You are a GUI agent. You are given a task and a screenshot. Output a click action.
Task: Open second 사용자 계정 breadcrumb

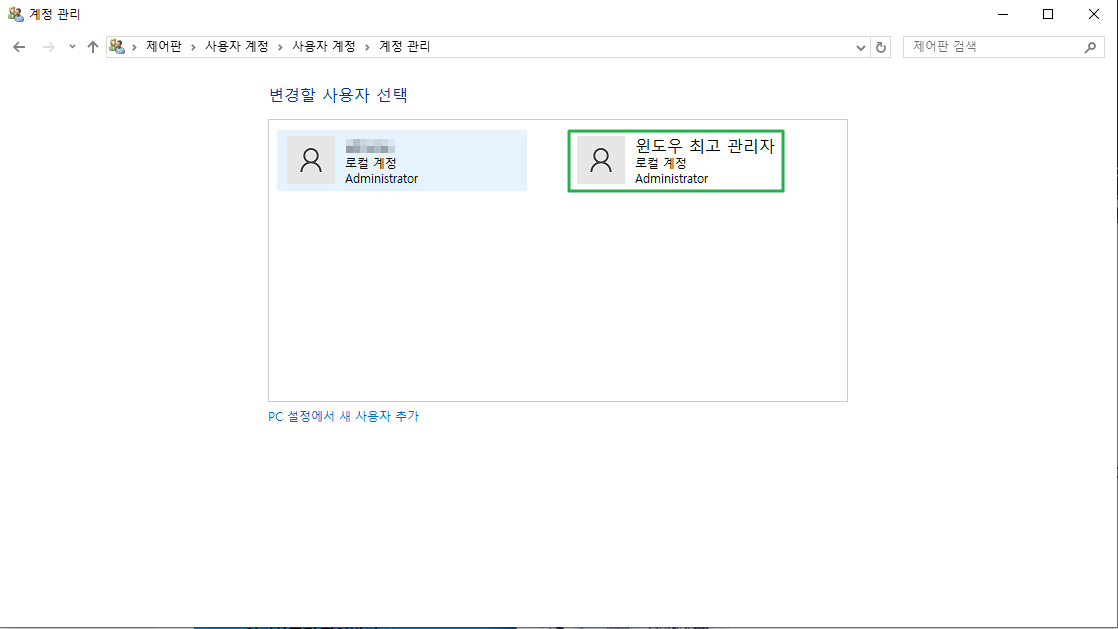[x=324, y=46]
